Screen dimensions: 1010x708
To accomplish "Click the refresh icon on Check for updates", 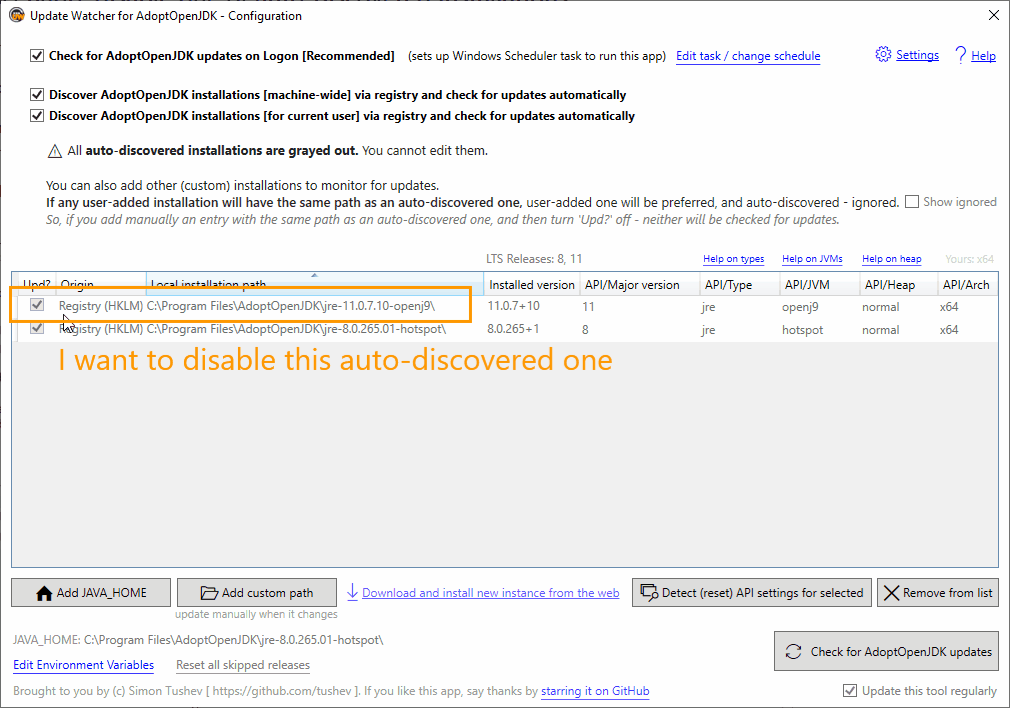I will tap(794, 651).
